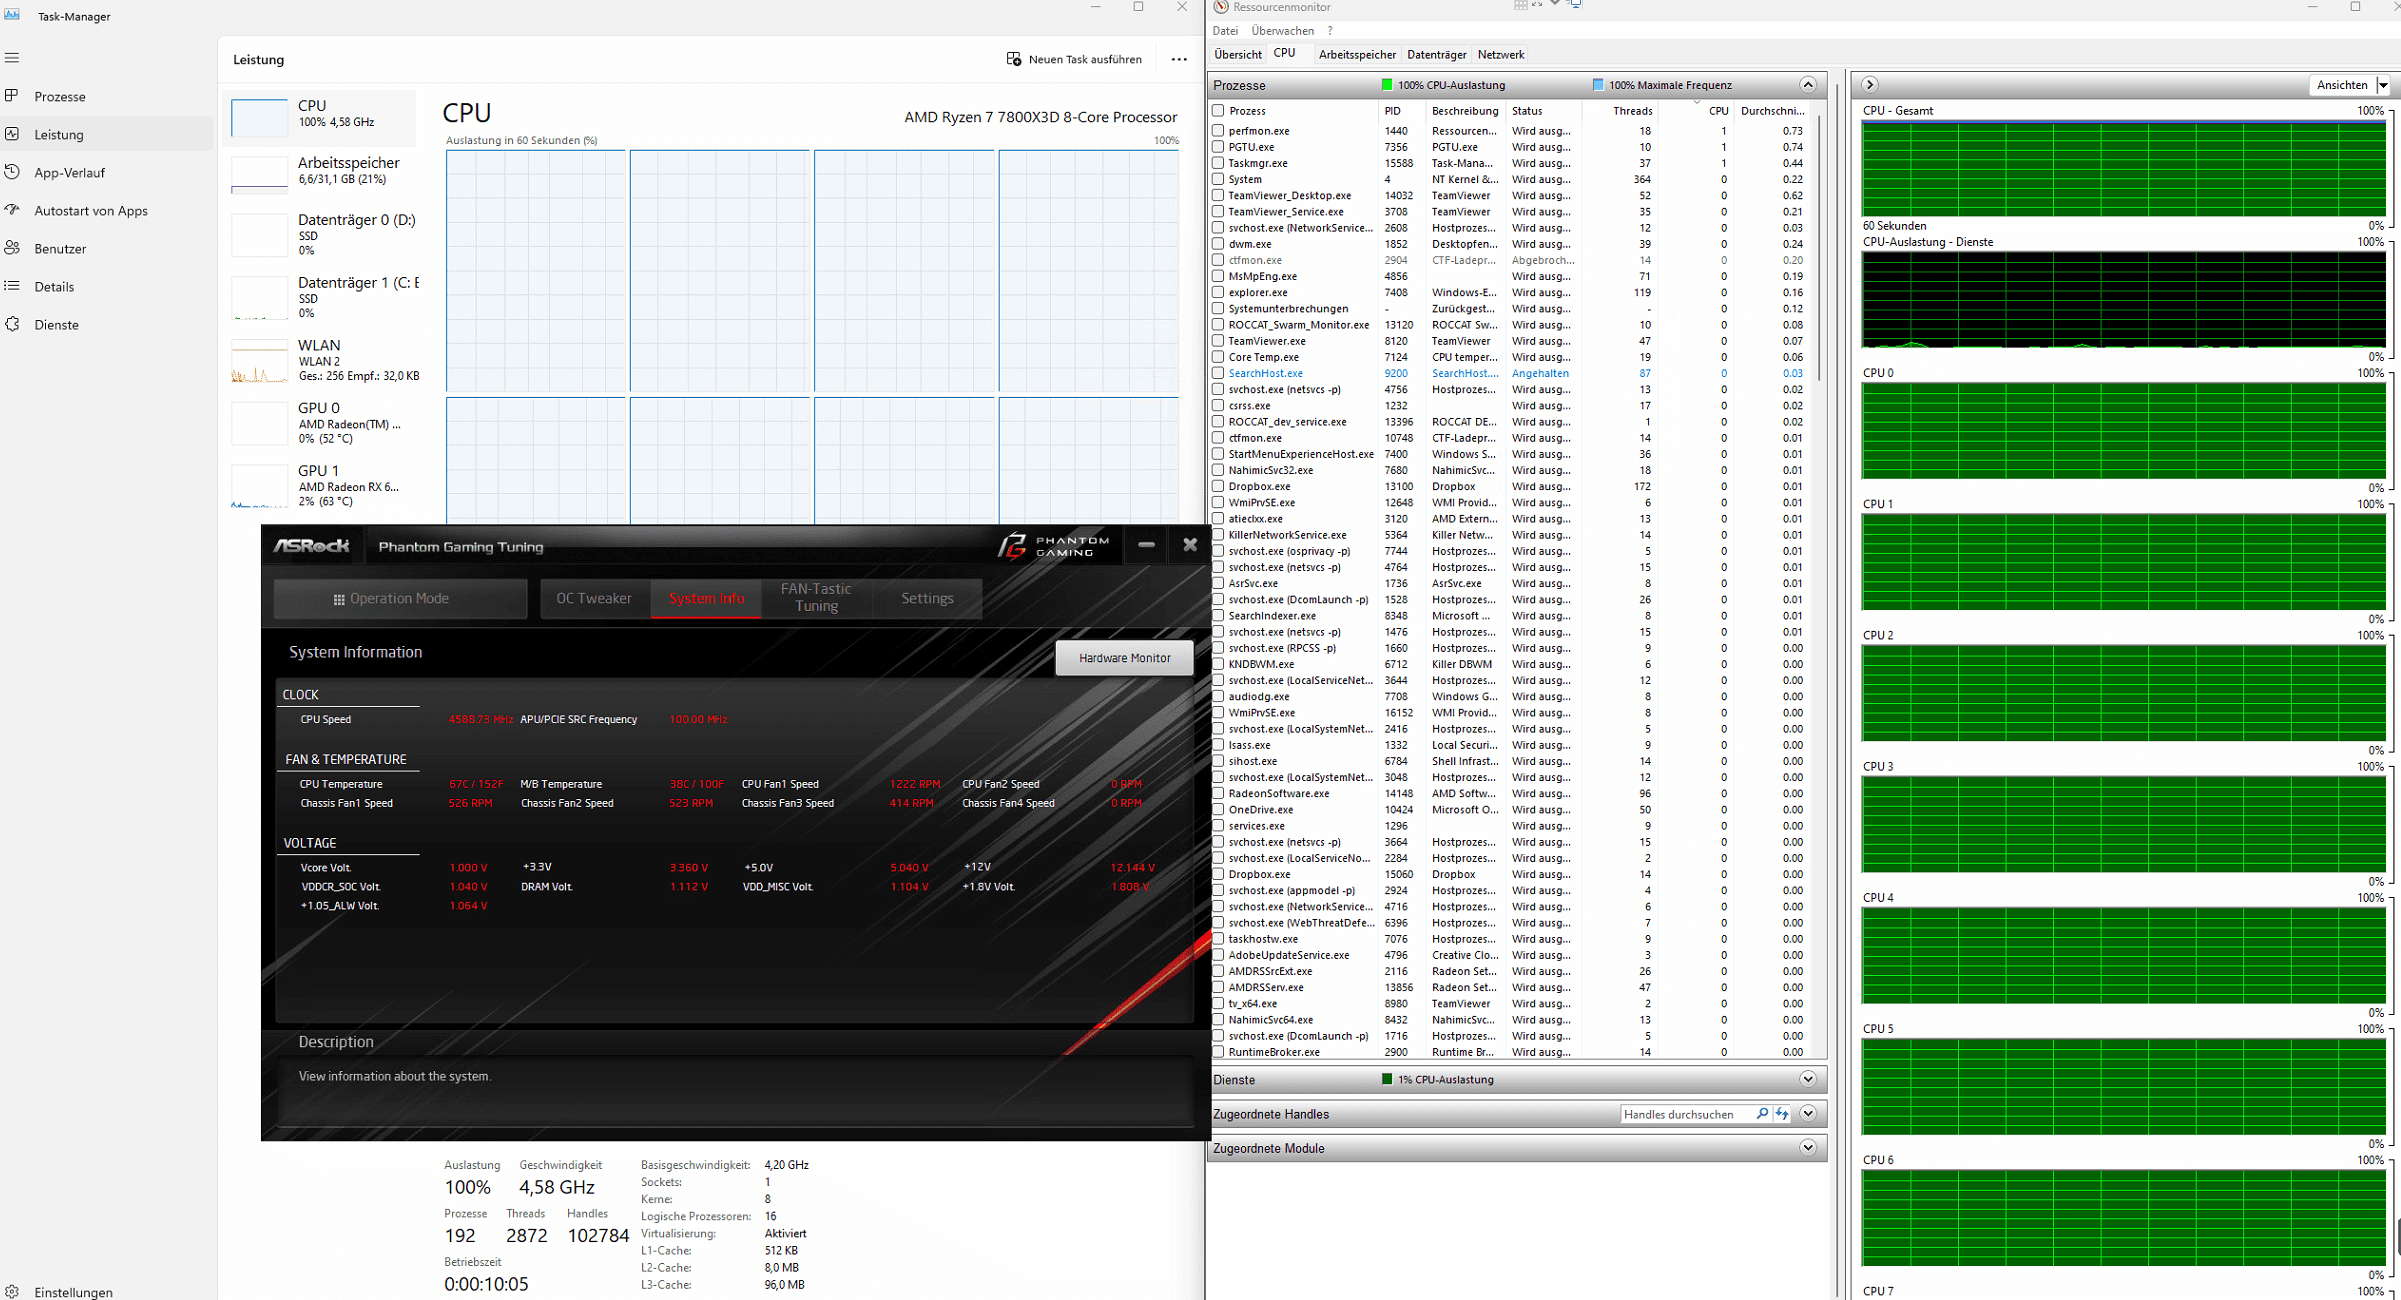2401x1300 pixels.
Task: Check the Dropbox.exe PID 13100 checkbox
Action: tap(1218, 486)
